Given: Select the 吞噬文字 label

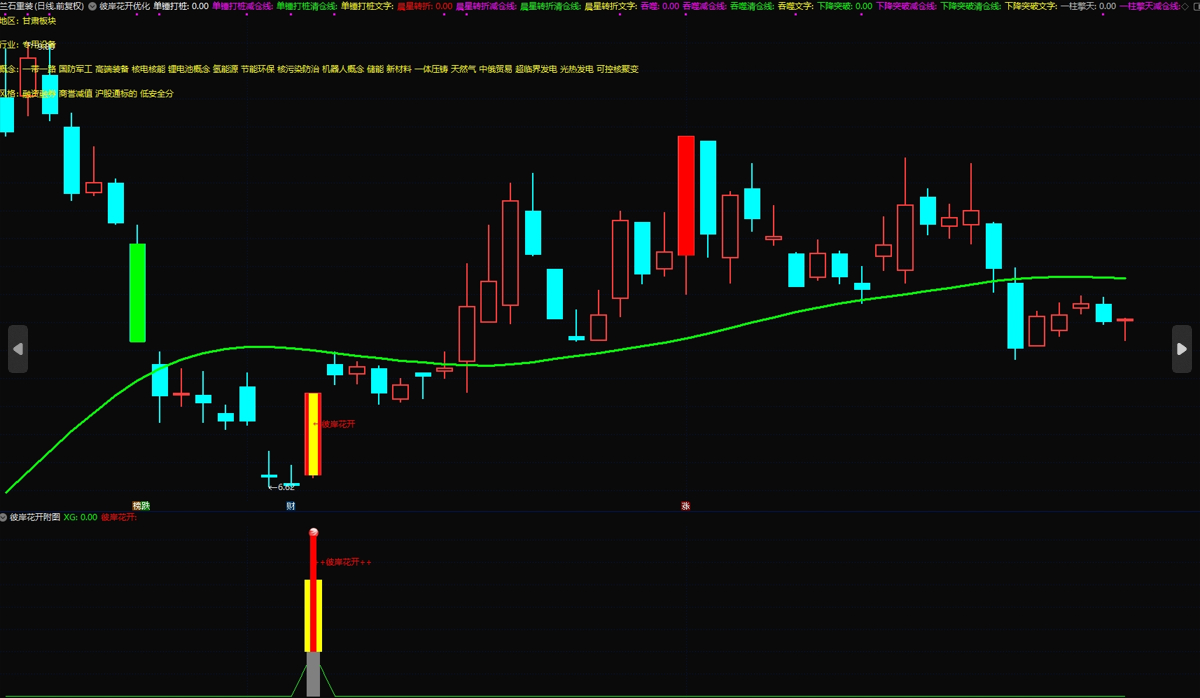Looking at the screenshot, I should click(795, 6).
